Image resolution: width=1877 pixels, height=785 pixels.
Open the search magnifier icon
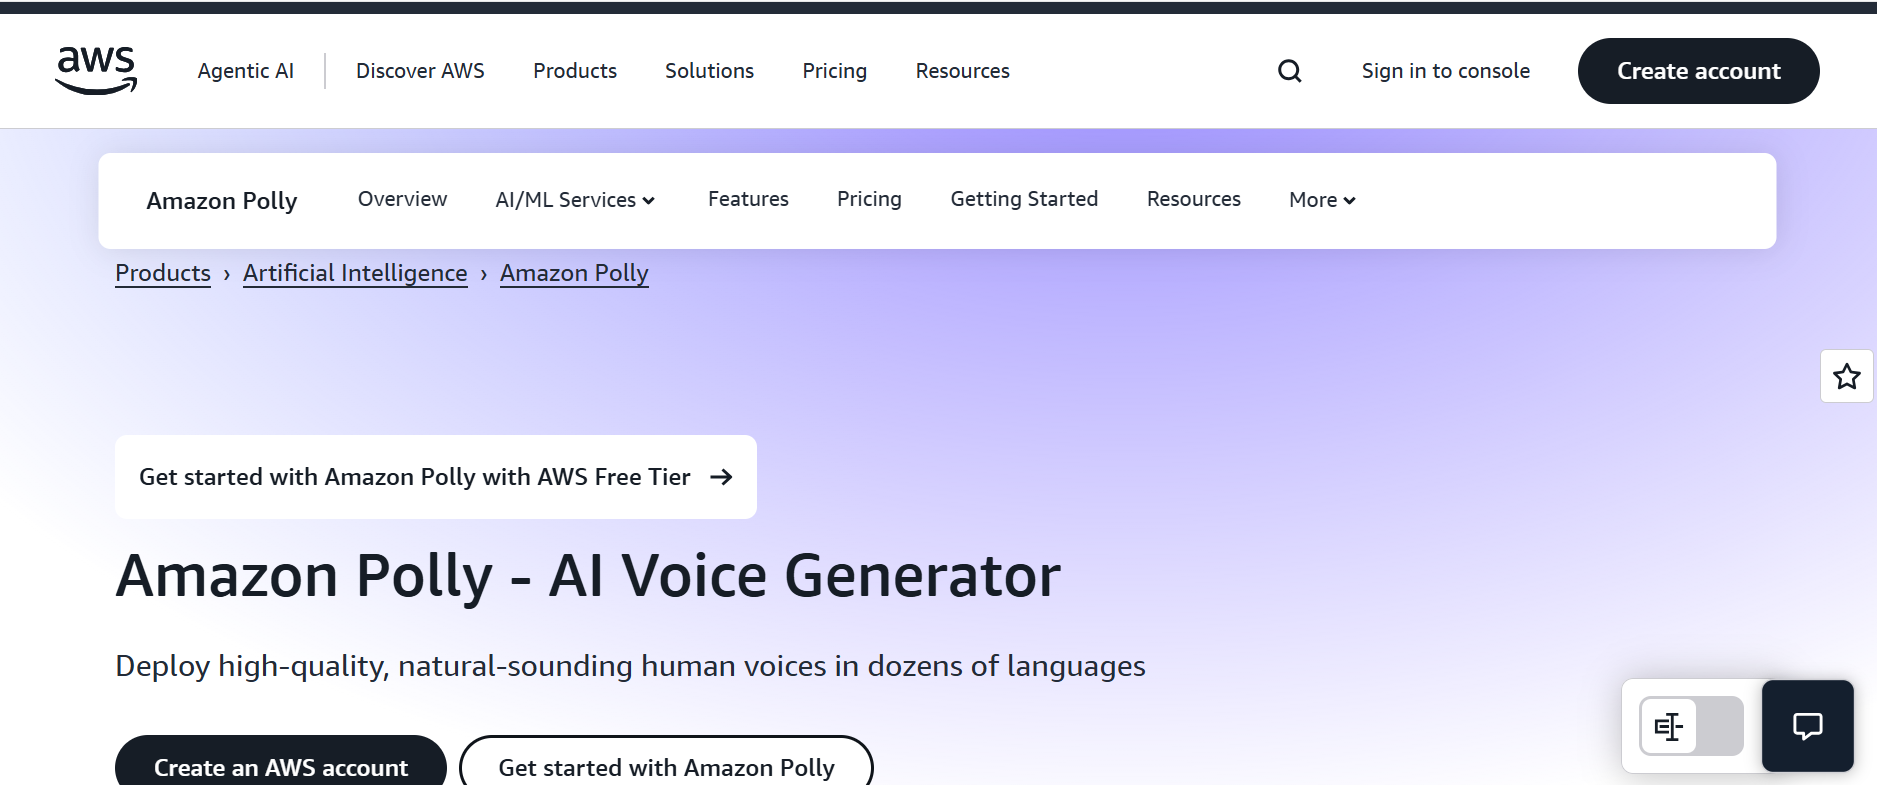(1289, 71)
